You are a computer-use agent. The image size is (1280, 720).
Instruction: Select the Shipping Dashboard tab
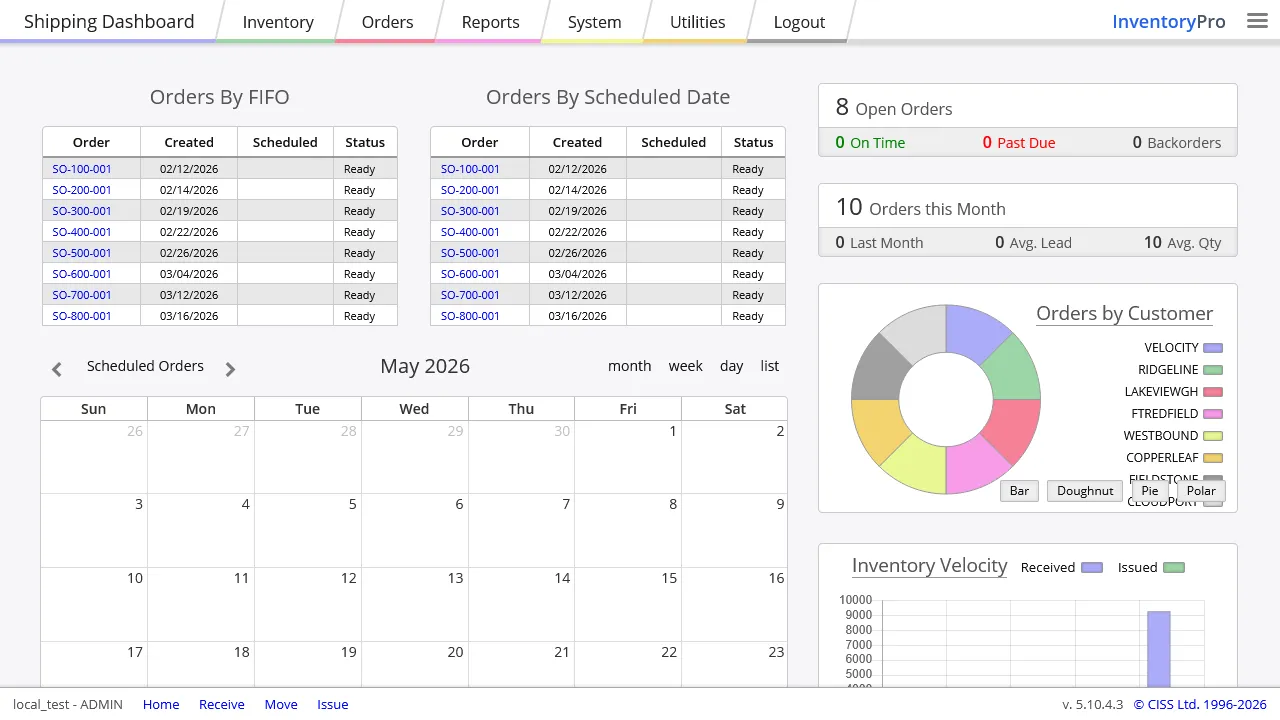(x=109, y=21)
